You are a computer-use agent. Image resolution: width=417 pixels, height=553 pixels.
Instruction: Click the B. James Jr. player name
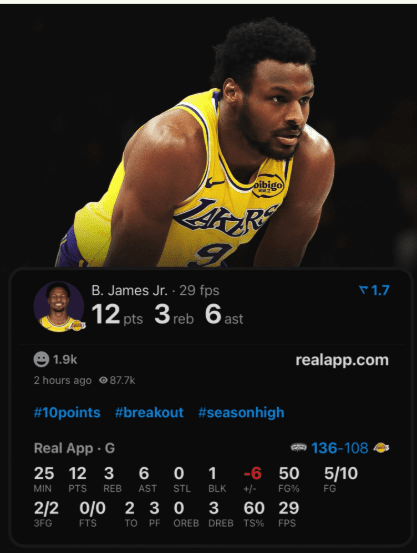pos(129,290)
